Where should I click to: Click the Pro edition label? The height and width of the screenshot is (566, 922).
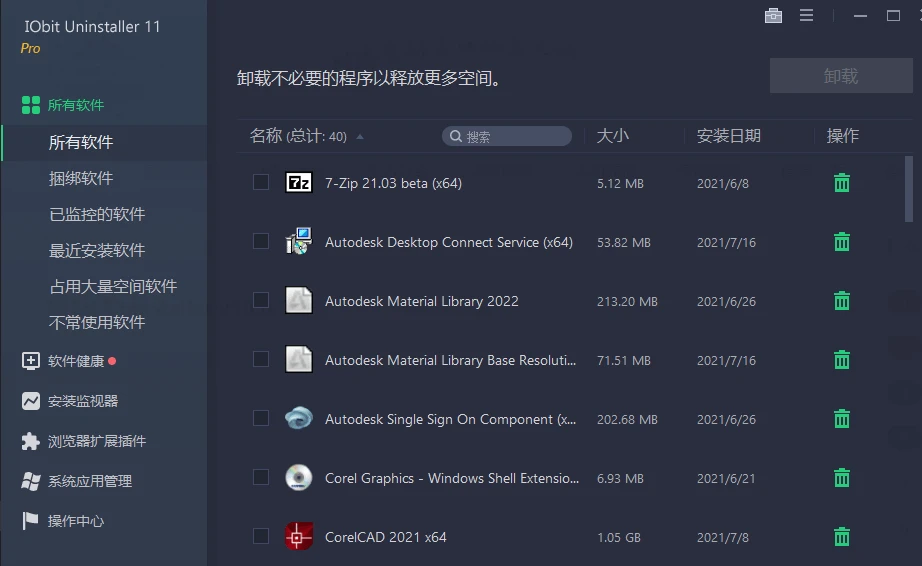tap(31, 49)
